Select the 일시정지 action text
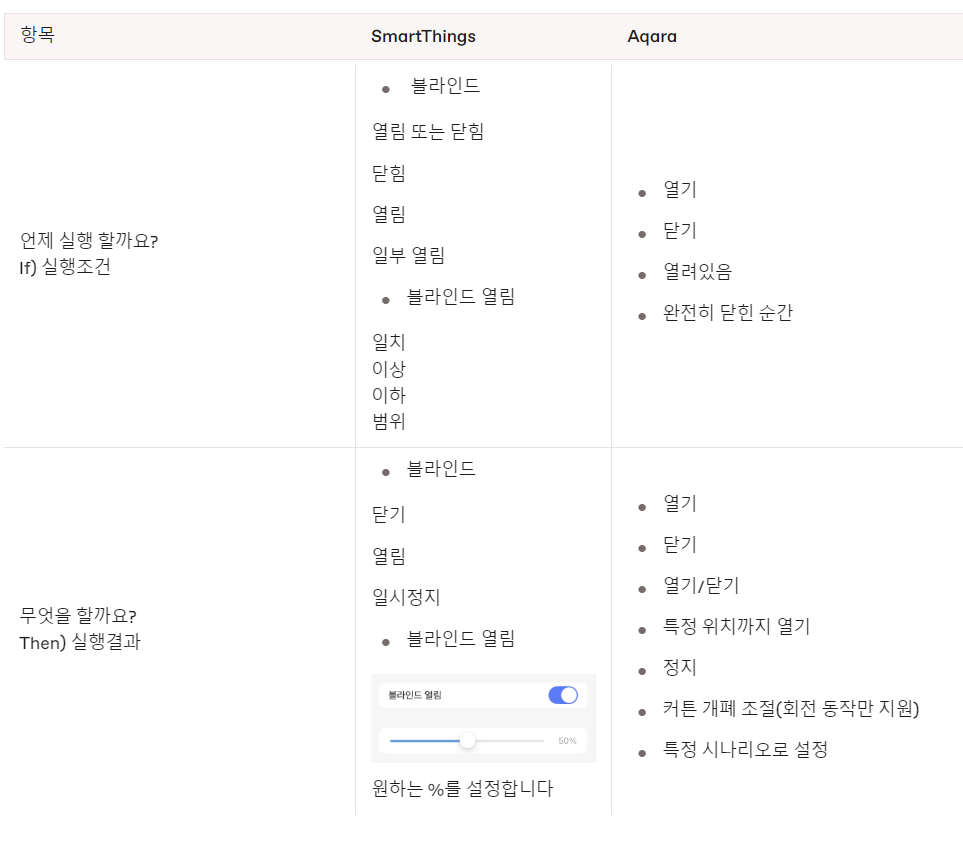 406,598
